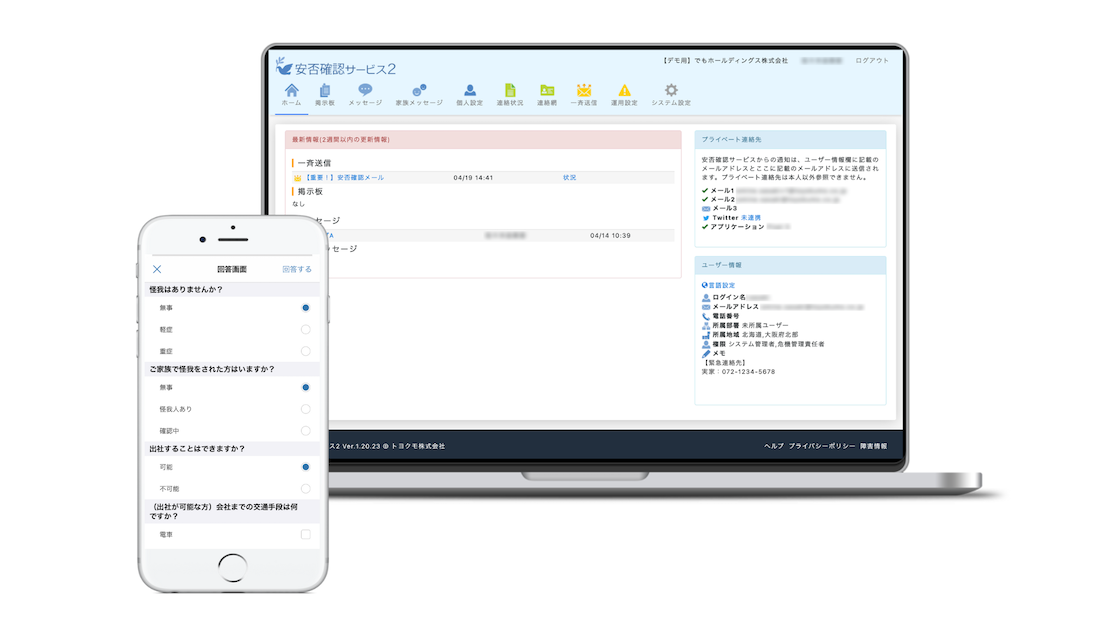Click the ユーザー情報 panel header

click(790, 265)
